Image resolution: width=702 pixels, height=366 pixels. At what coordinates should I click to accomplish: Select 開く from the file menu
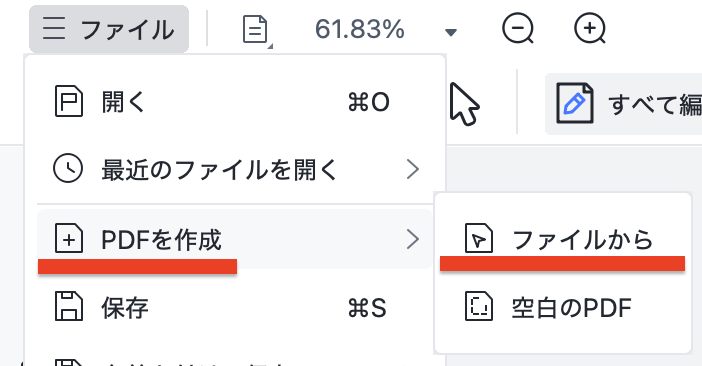click(x=235, y=102)
